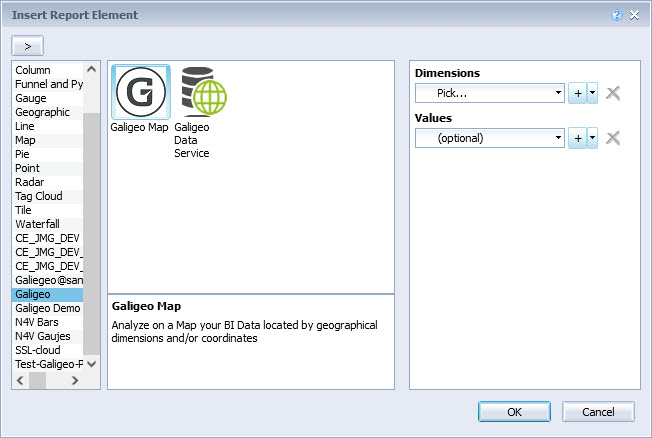Image resolution: width=652 pixels, height=438 pixels.
Task: Choose the Geographic category
Action: [48, 112]
